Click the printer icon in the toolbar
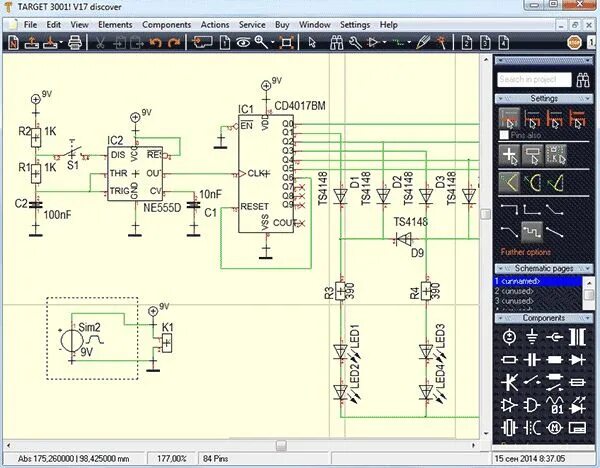 [74, 42]
